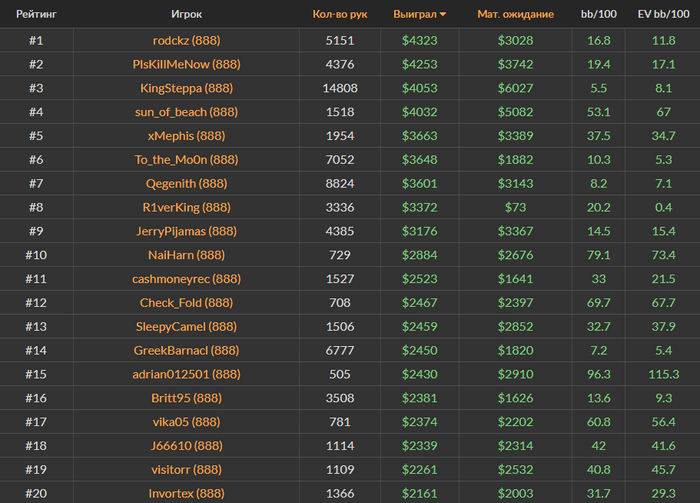
Task: Open cashmoneyrec (888) player link
Action: [186, 279]
